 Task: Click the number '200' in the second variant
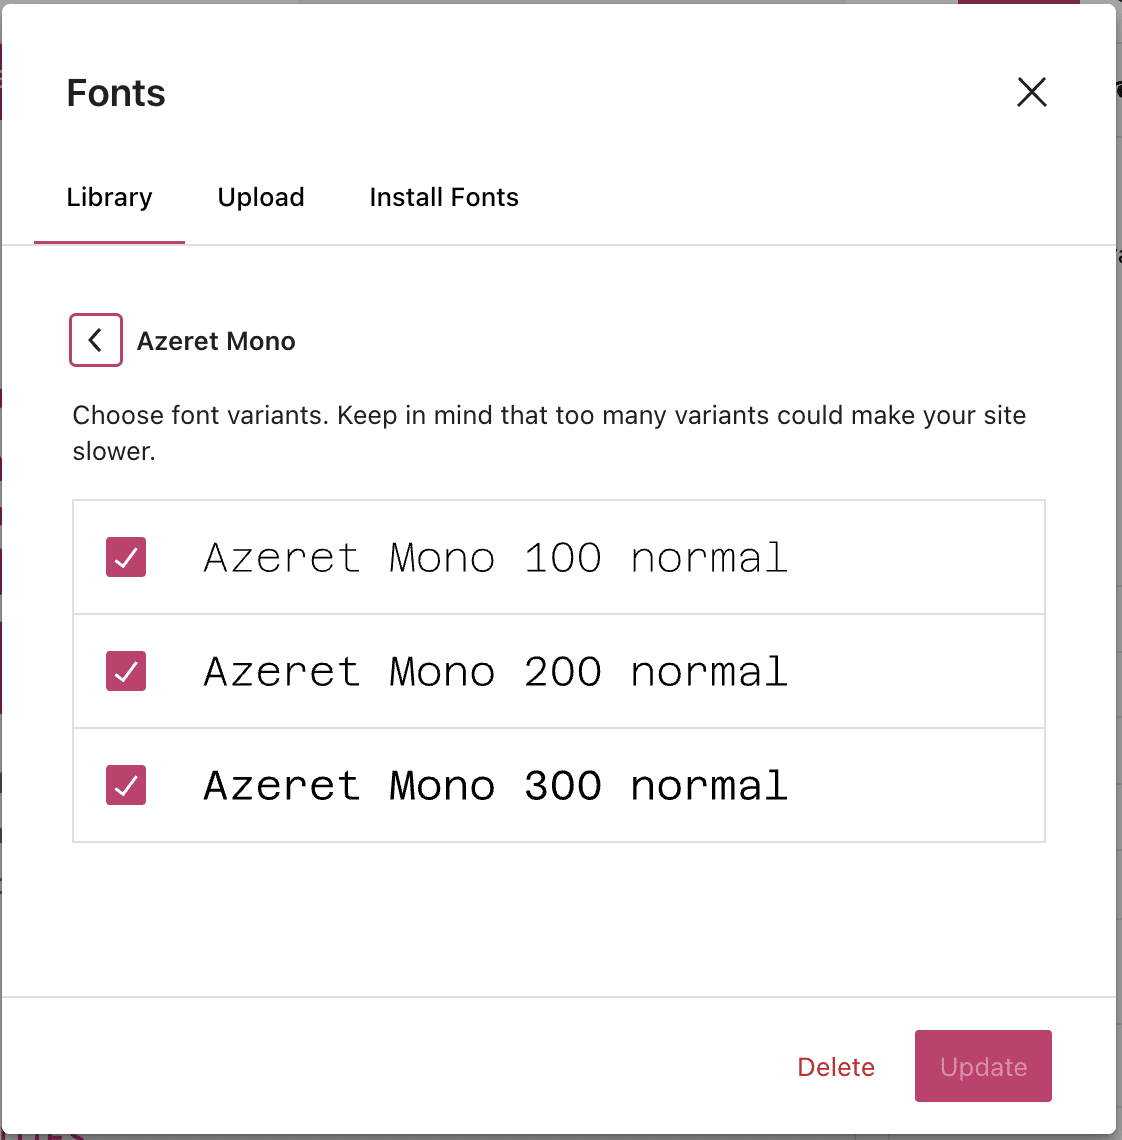click(x=563, y=672)
